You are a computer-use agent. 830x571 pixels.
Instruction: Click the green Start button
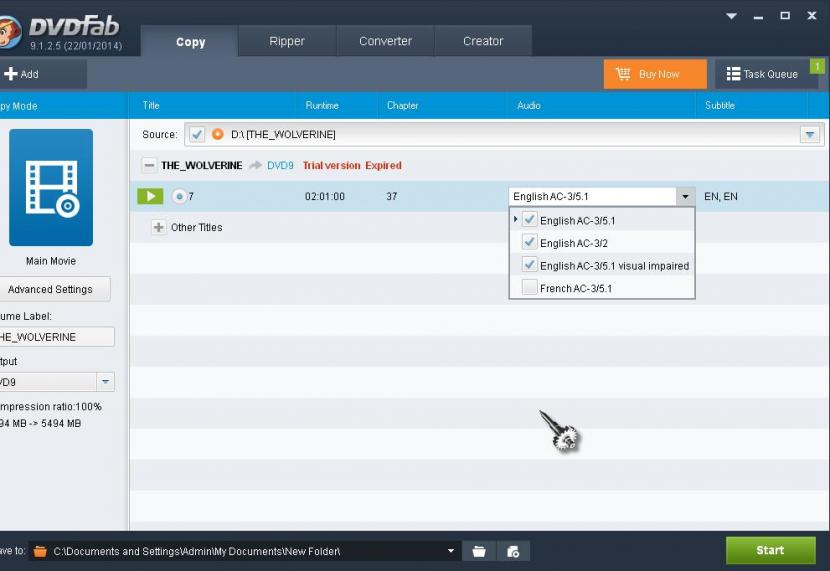pyautogui.click(x=770, y=550)
